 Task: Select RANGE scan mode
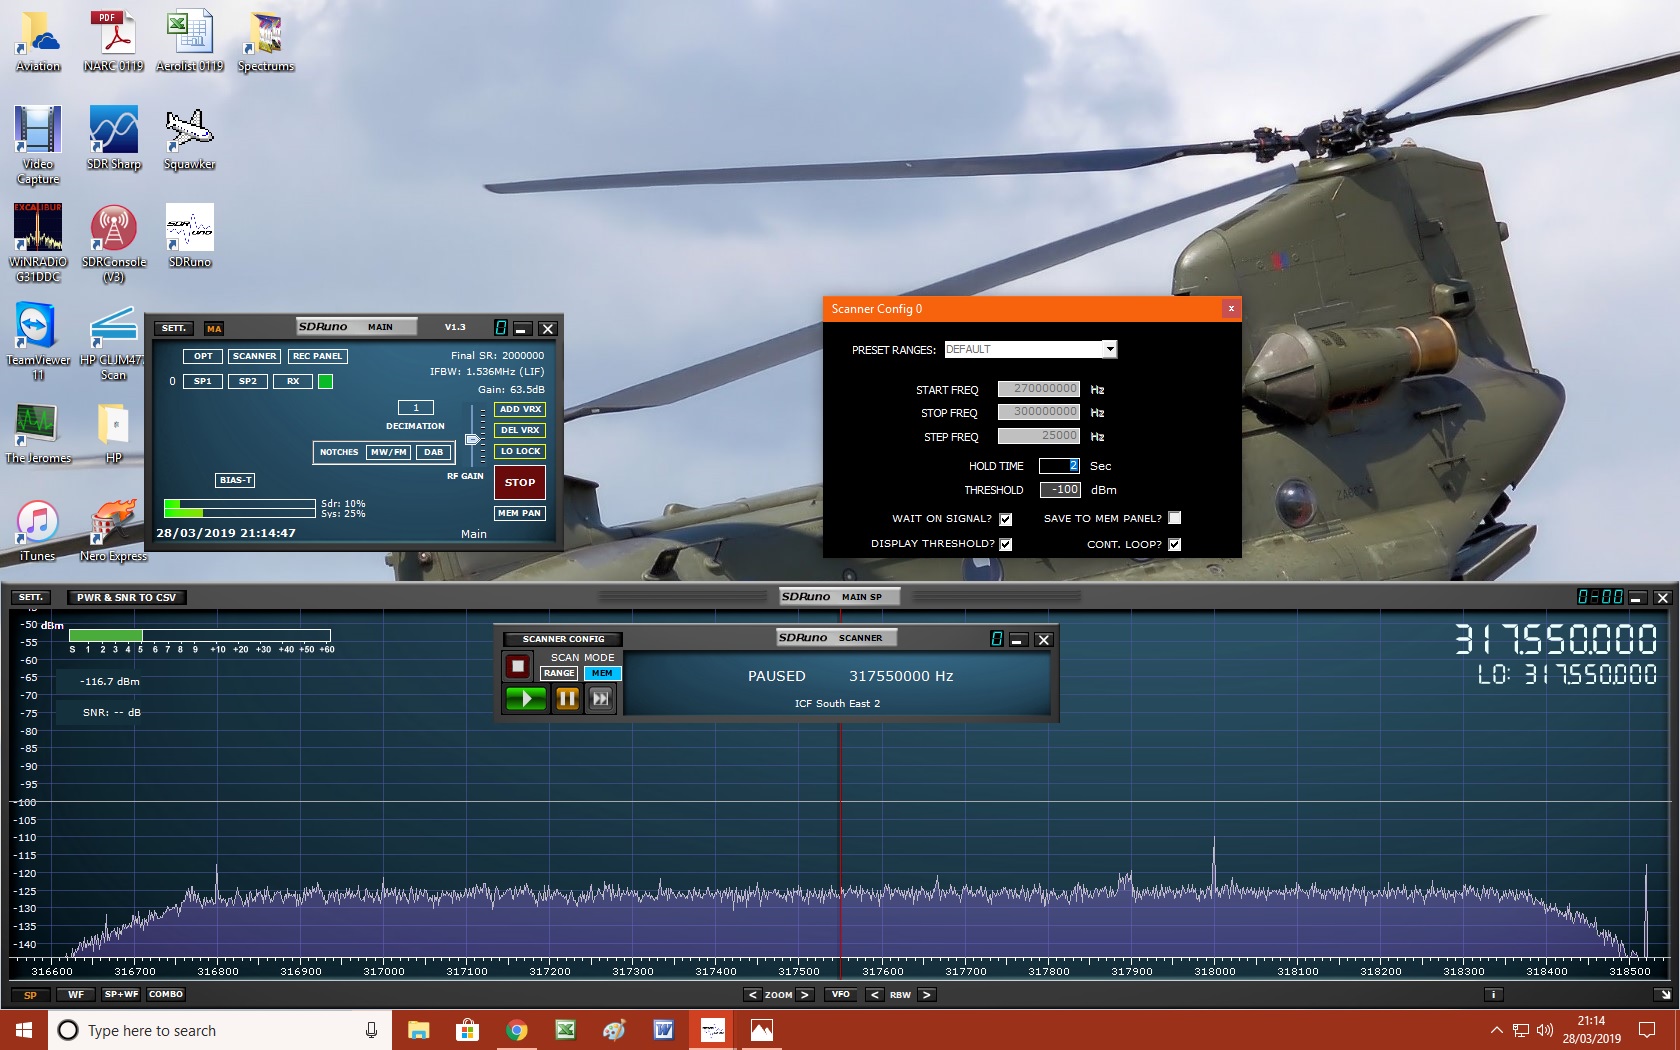click(x=559, y=673)
